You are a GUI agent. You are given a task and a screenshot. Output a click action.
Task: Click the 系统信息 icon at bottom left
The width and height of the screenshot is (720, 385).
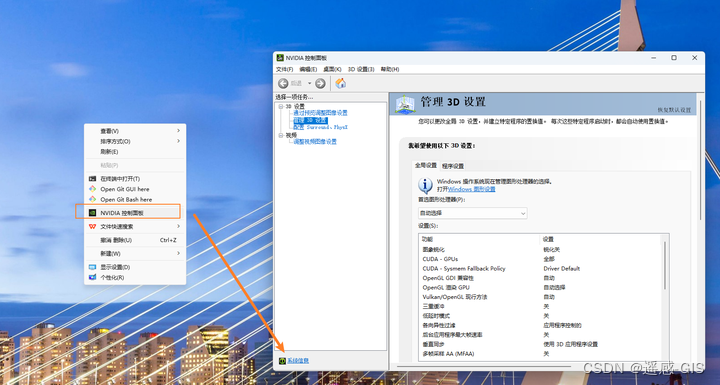pos(282,361)
